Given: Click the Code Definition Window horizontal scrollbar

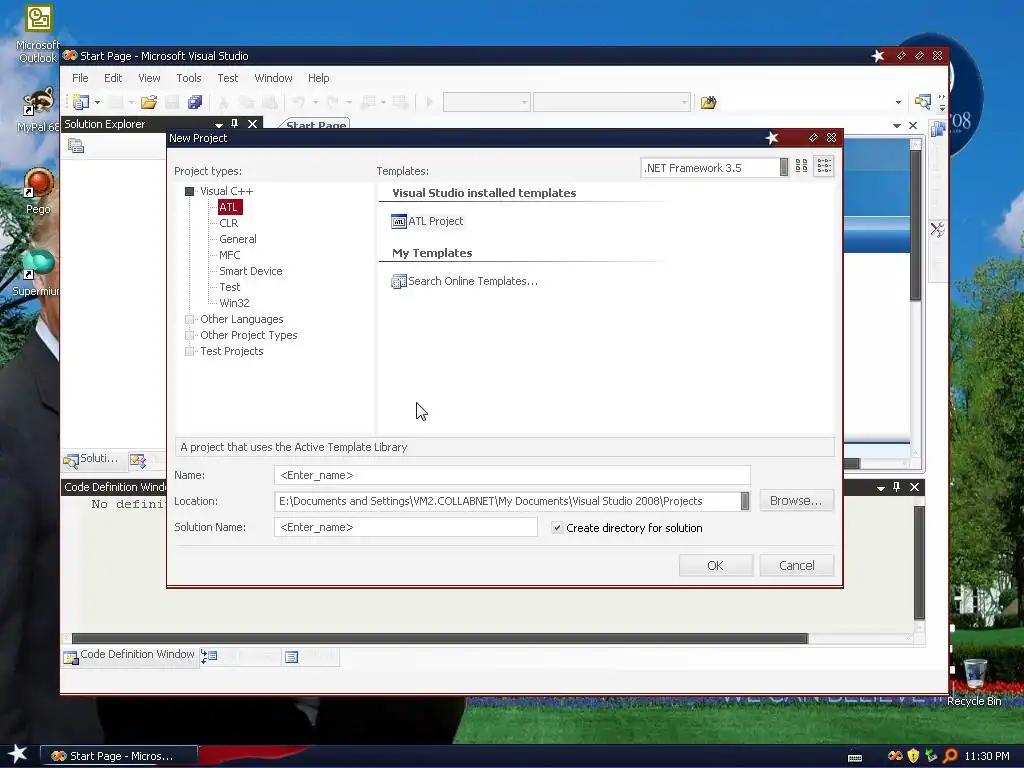Looking at the screenshot, I should pyautogui.click(x=440, y=638).
